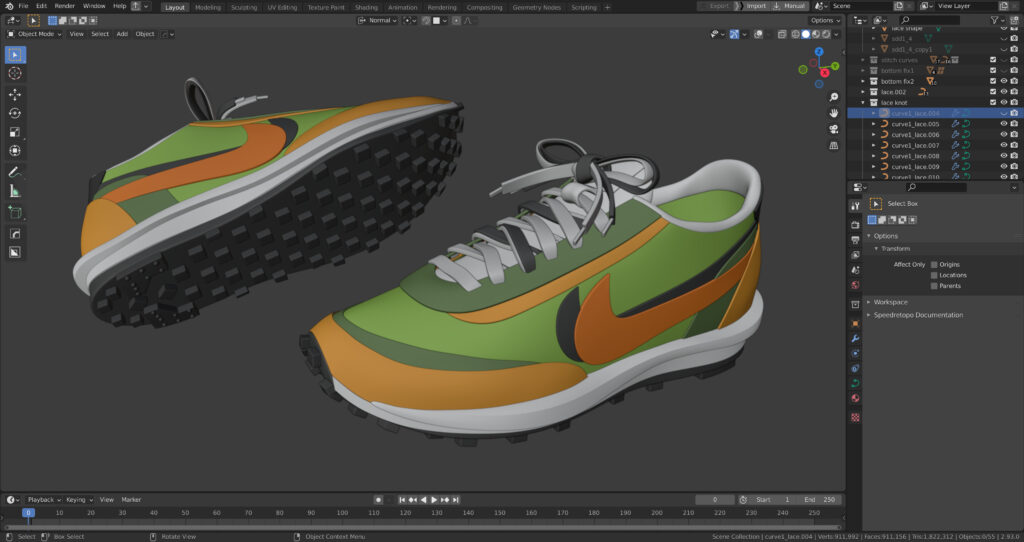Viewport: 1024px width, 542px height.
Task: Open the Object Mode dropdown
Action: [x=34, y=34]
